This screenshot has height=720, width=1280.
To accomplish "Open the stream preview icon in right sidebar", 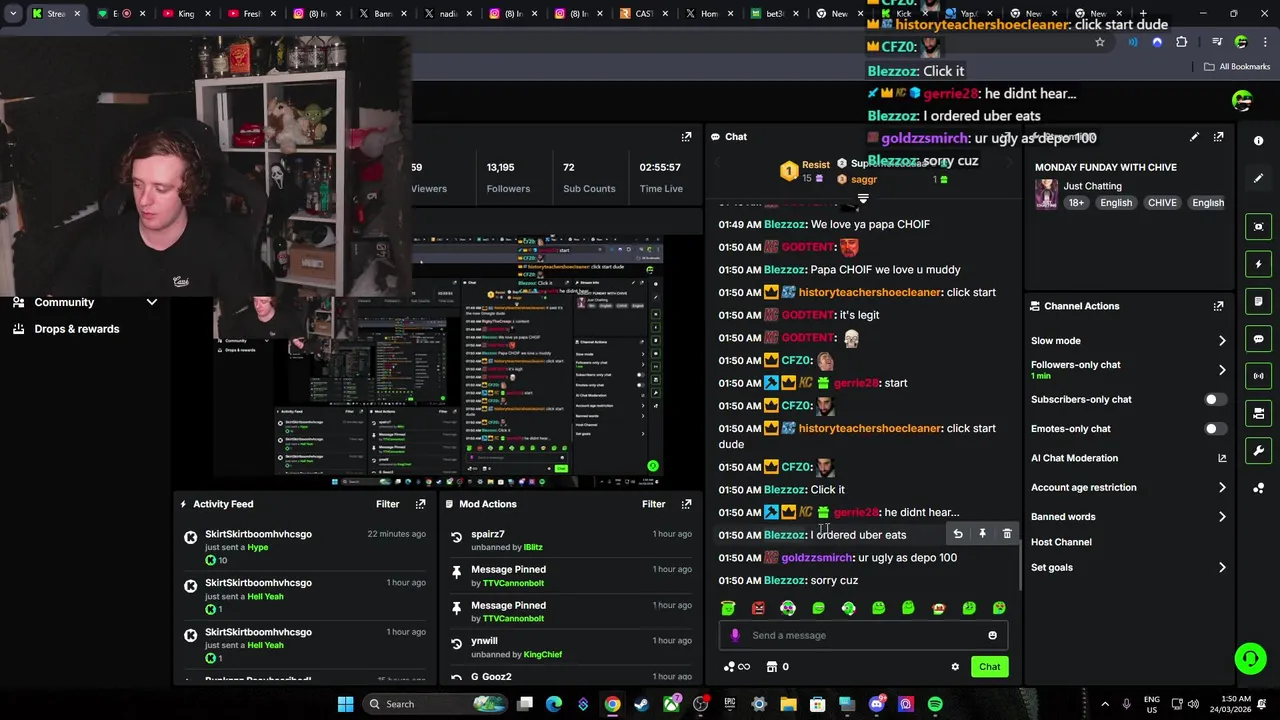I will [1258, 227].
